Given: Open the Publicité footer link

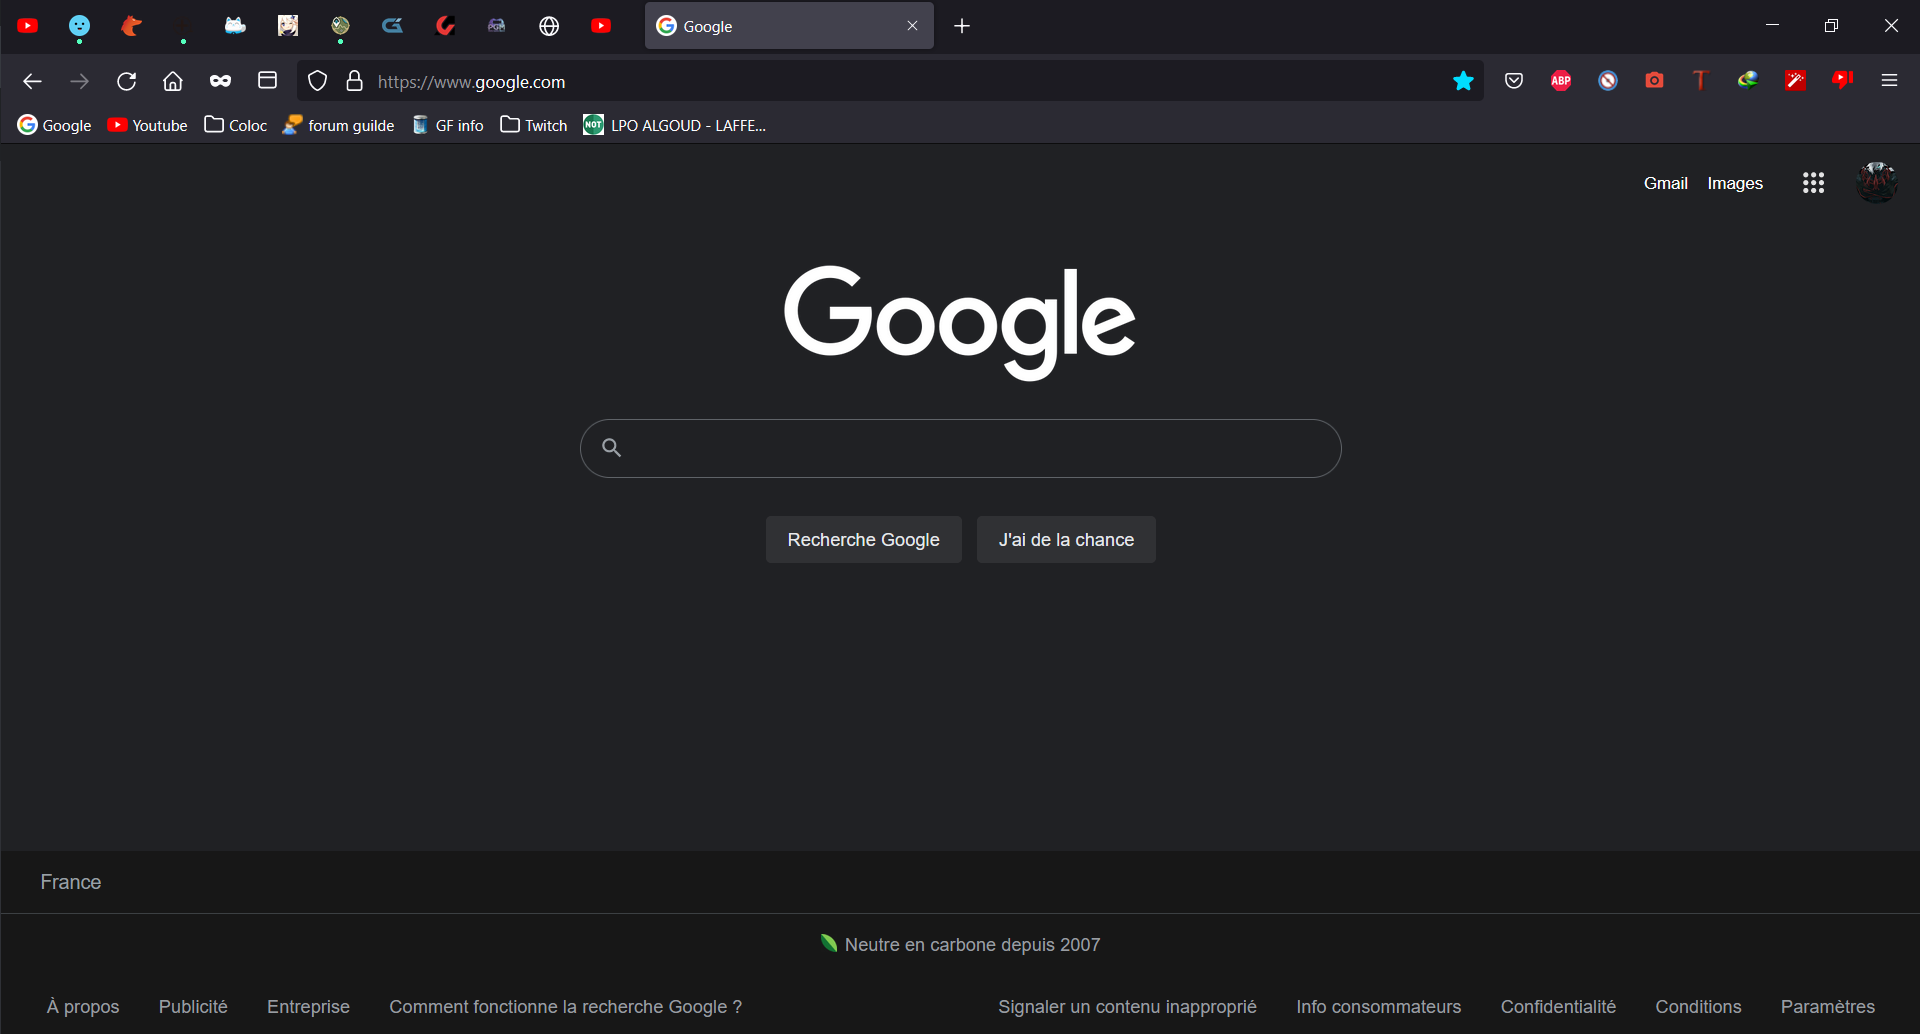Looking at the screenshot, I should (x=193, y=1007).
